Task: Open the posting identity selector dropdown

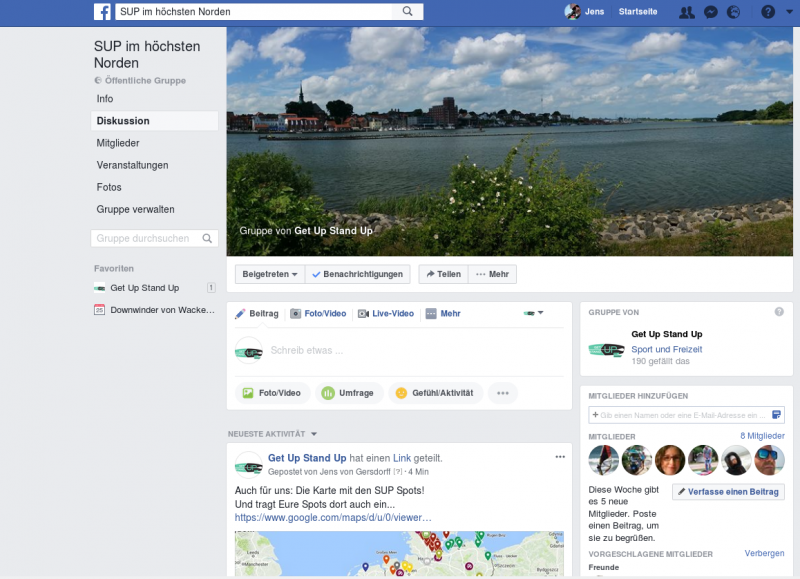Action: pos(534,313)
